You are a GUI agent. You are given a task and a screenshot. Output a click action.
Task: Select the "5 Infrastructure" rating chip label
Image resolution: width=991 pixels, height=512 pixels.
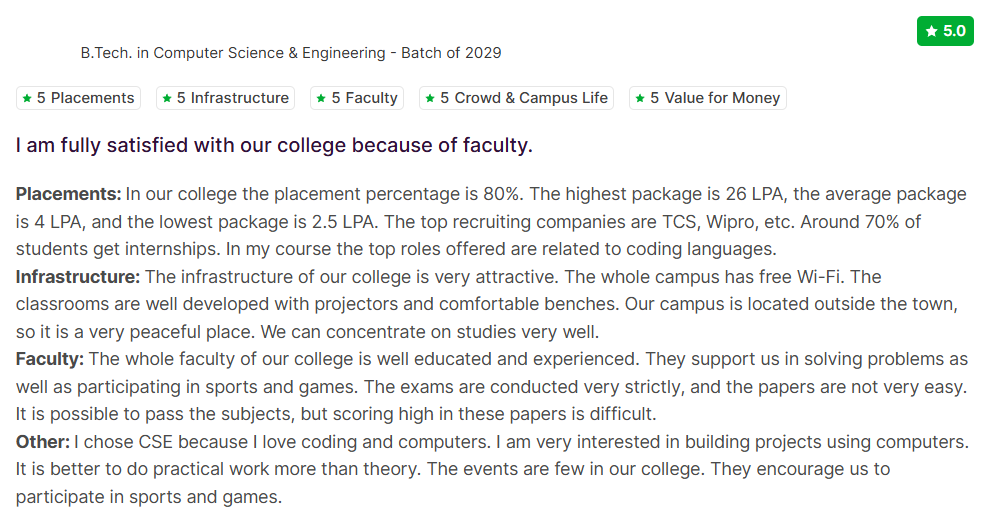tap(233, 98)
